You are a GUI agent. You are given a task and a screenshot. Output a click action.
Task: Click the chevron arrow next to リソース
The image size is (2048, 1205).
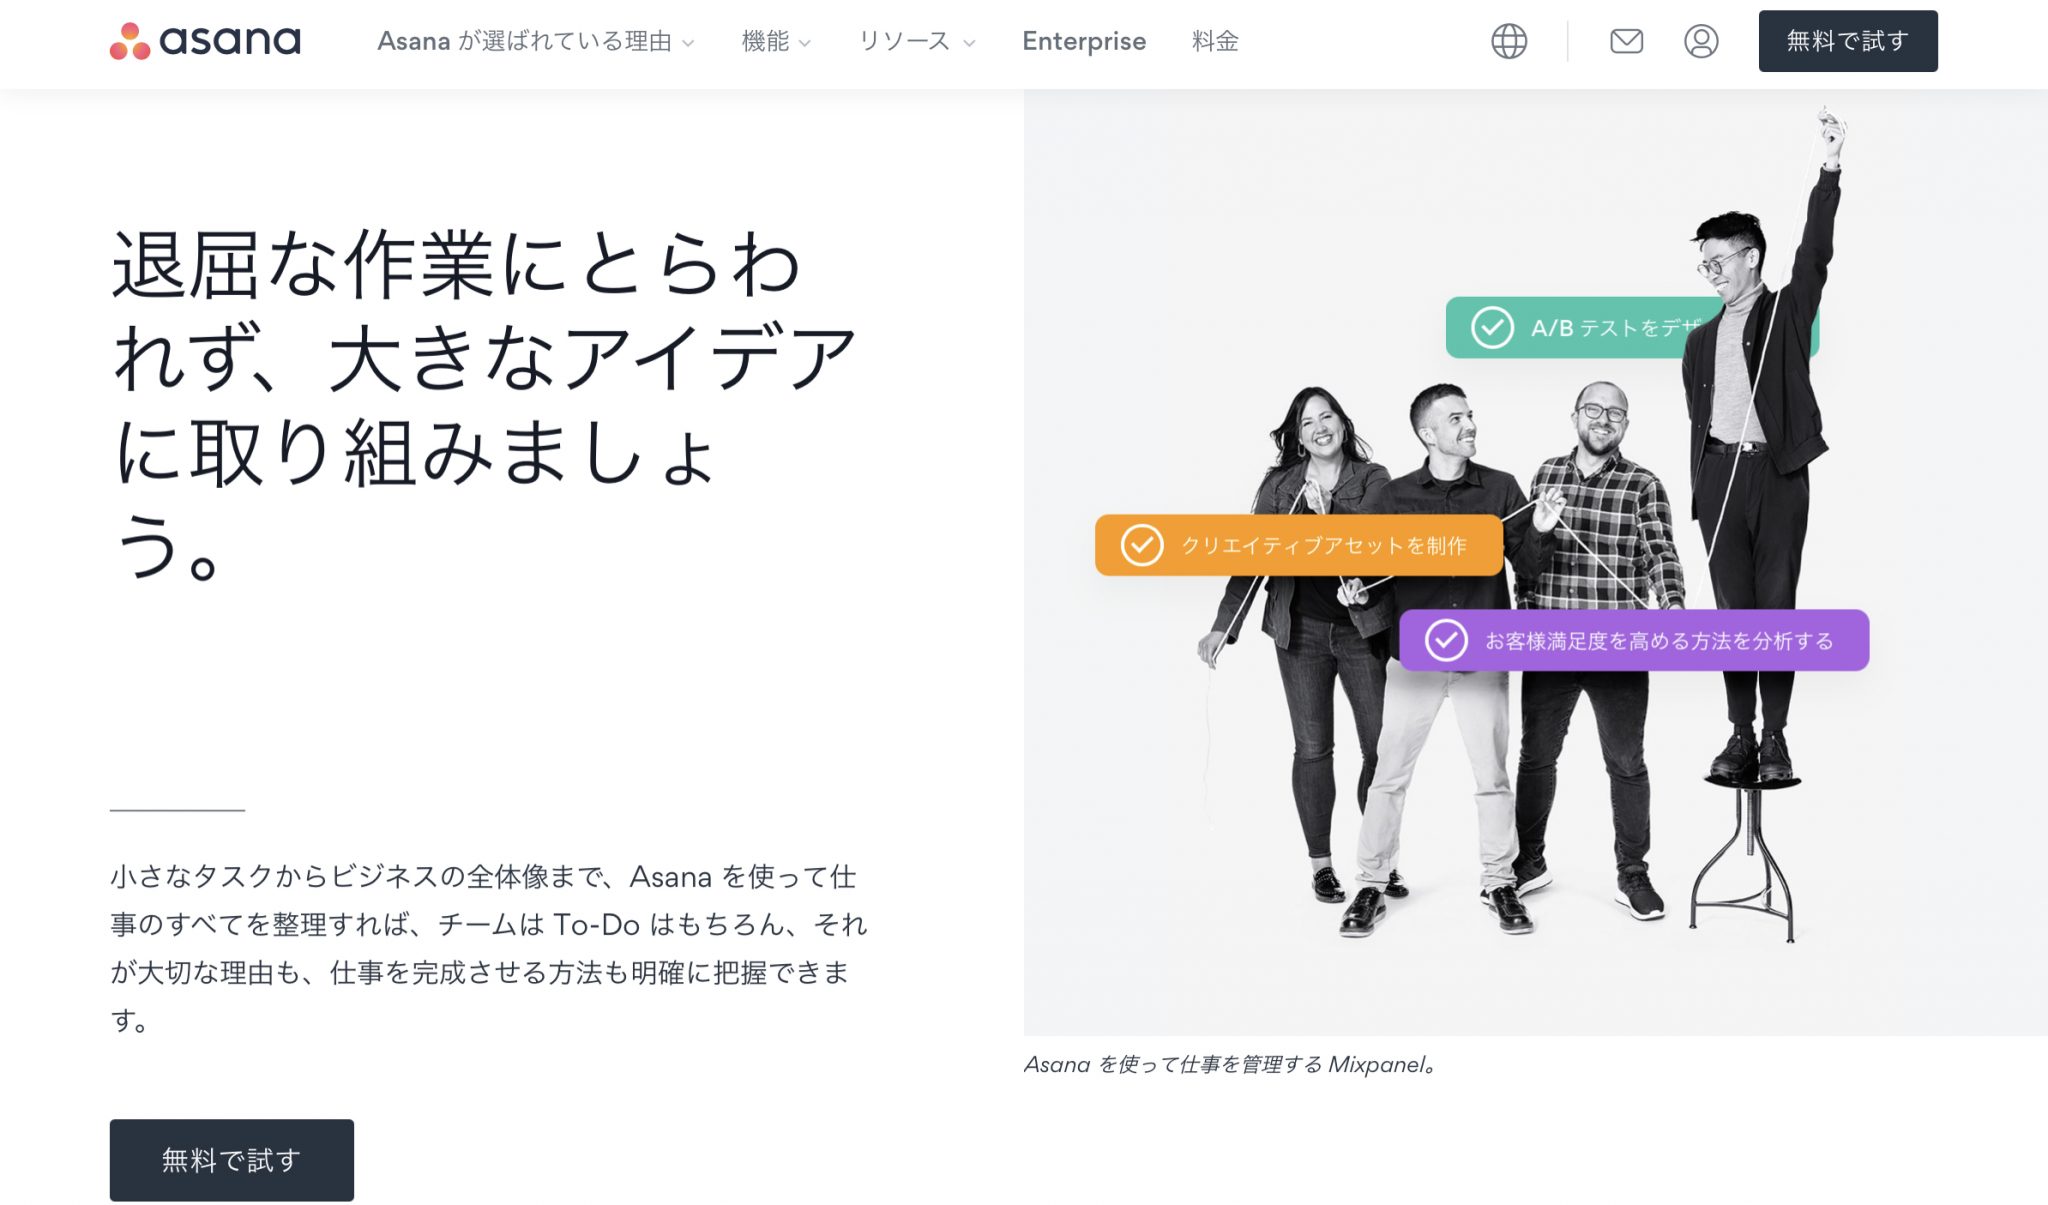point(969,43)
